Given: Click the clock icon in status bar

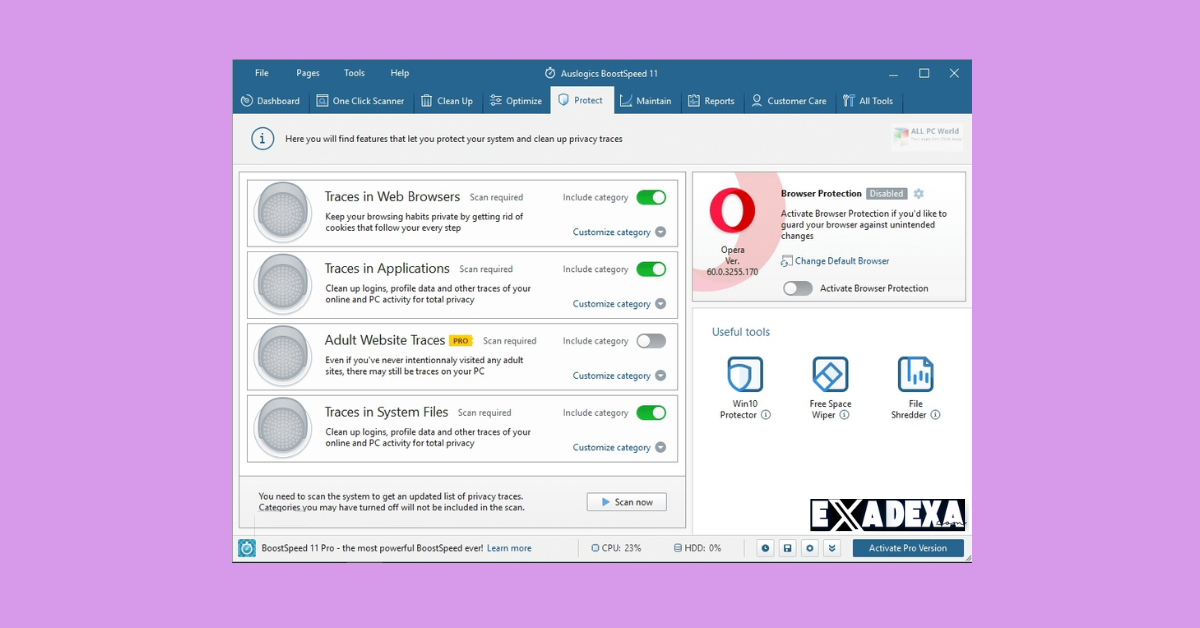Looking at the screenshot, I should click(765, 548).
